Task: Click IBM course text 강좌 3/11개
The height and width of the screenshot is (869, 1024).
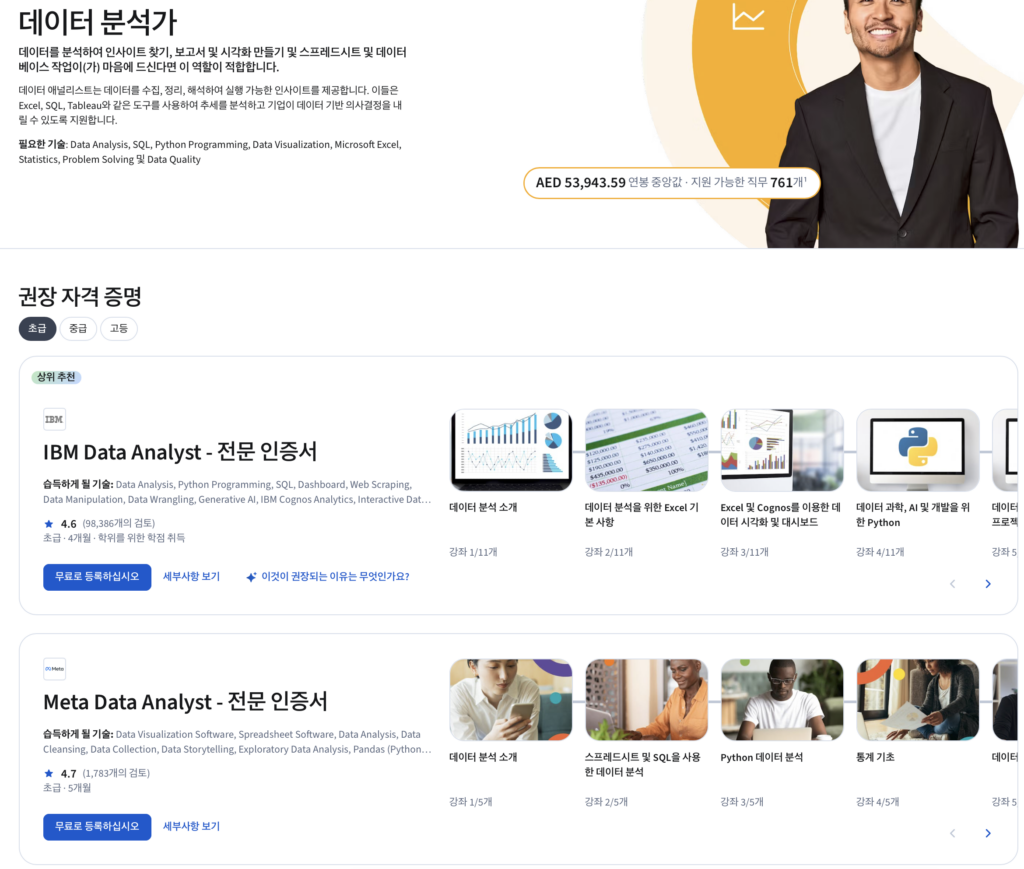Action: click(744, 552)
